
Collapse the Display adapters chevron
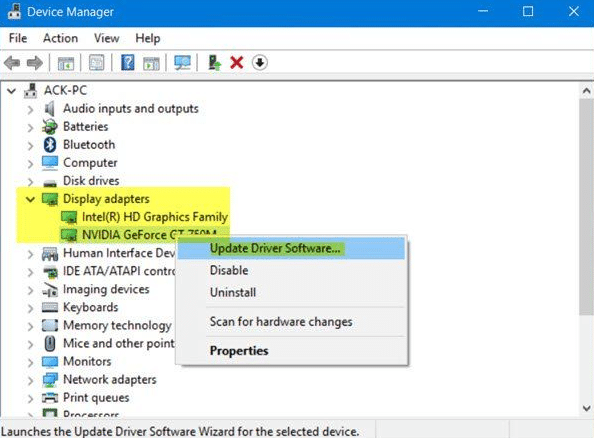coord(30,199)
